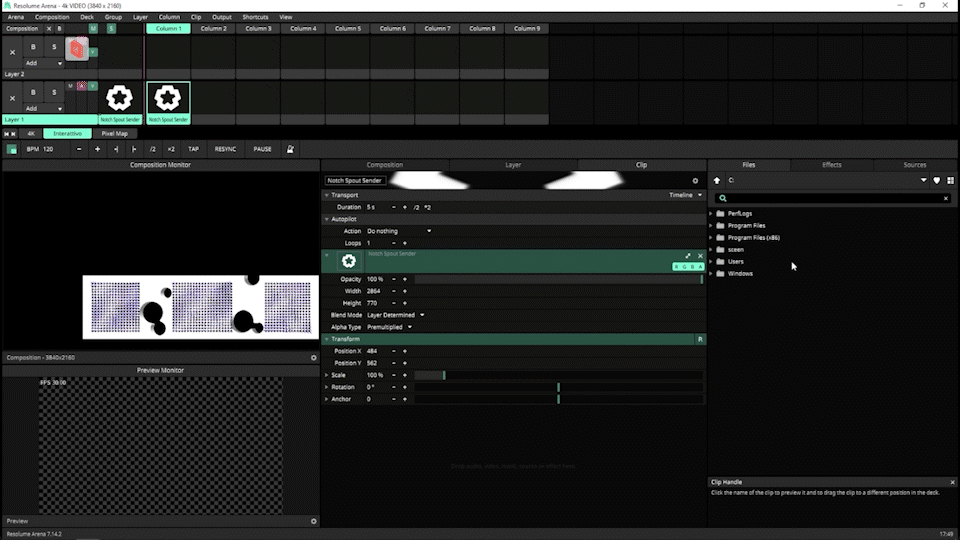Halve the BPM with /2
The image size is (960, 540).
click(152, 149)
